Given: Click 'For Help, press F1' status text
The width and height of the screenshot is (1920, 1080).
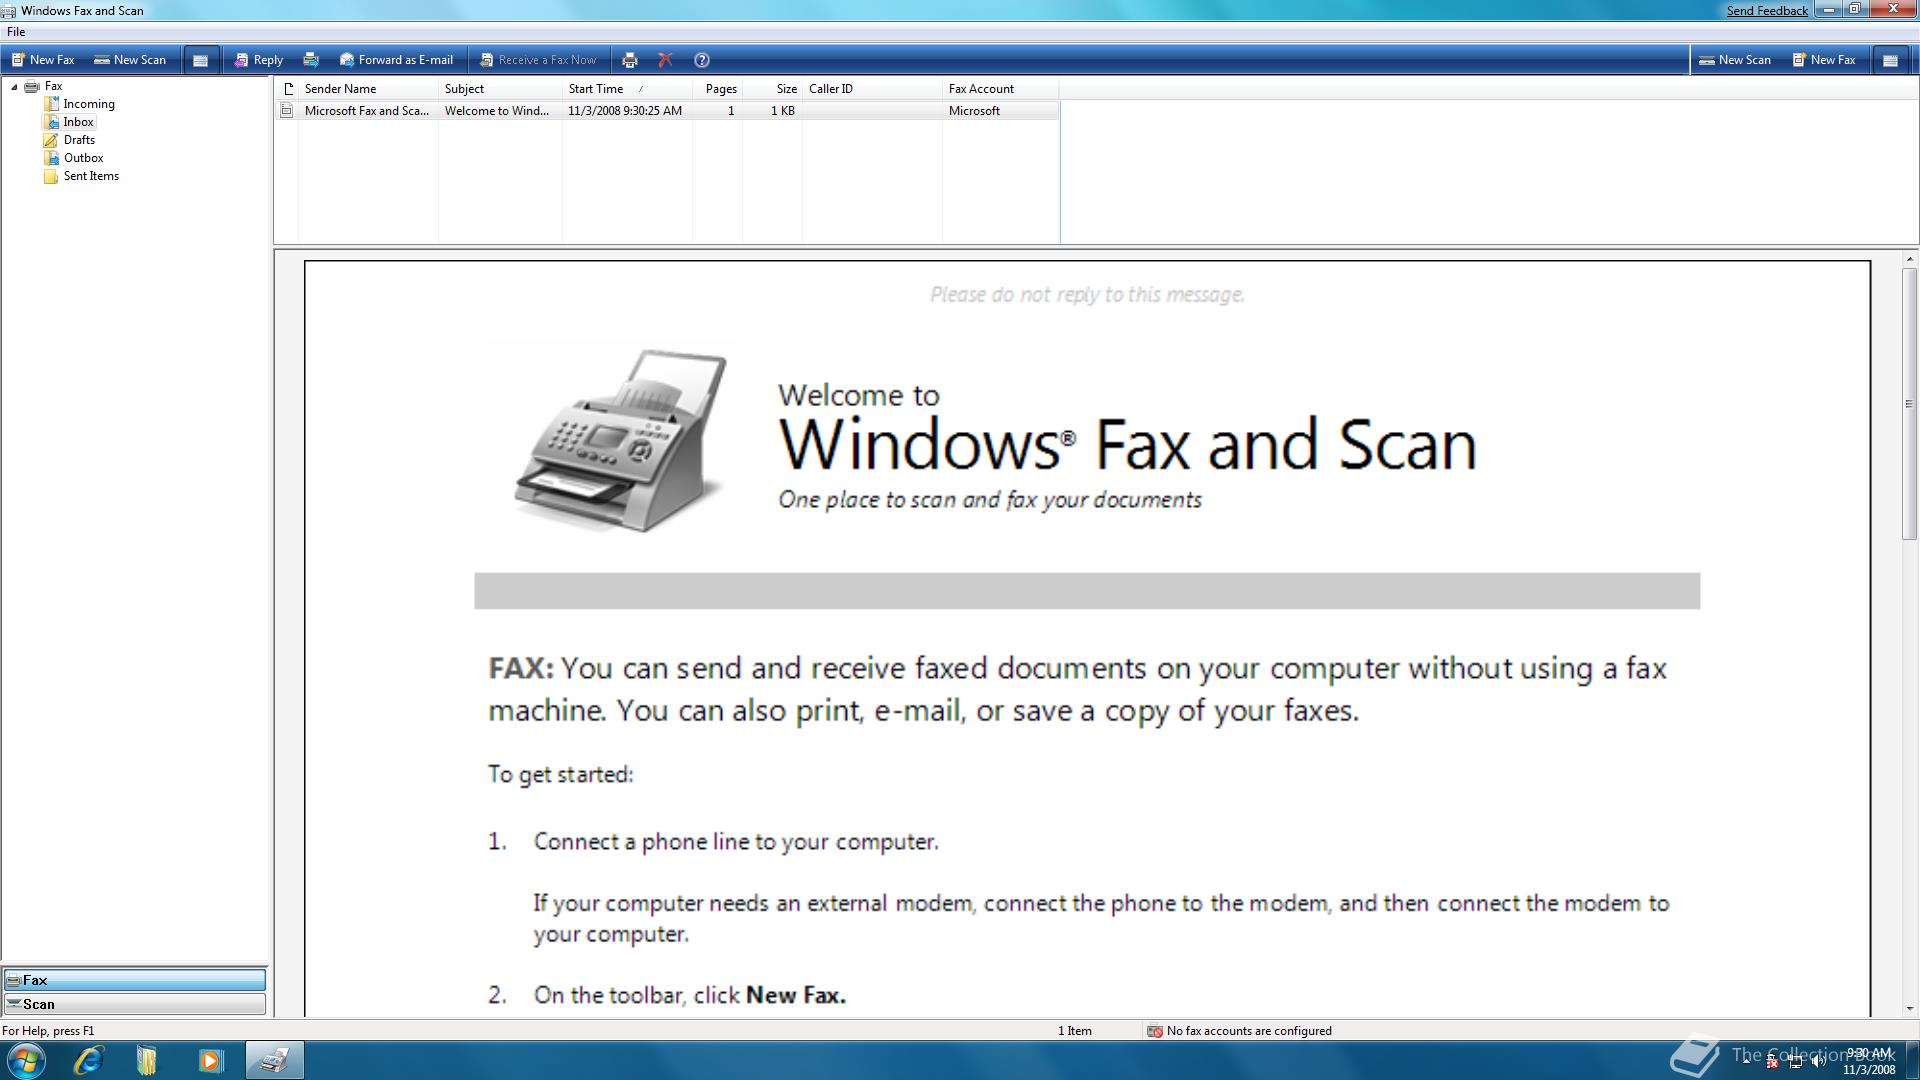Looking at the screenshot, I should [x=48, y=1031].
